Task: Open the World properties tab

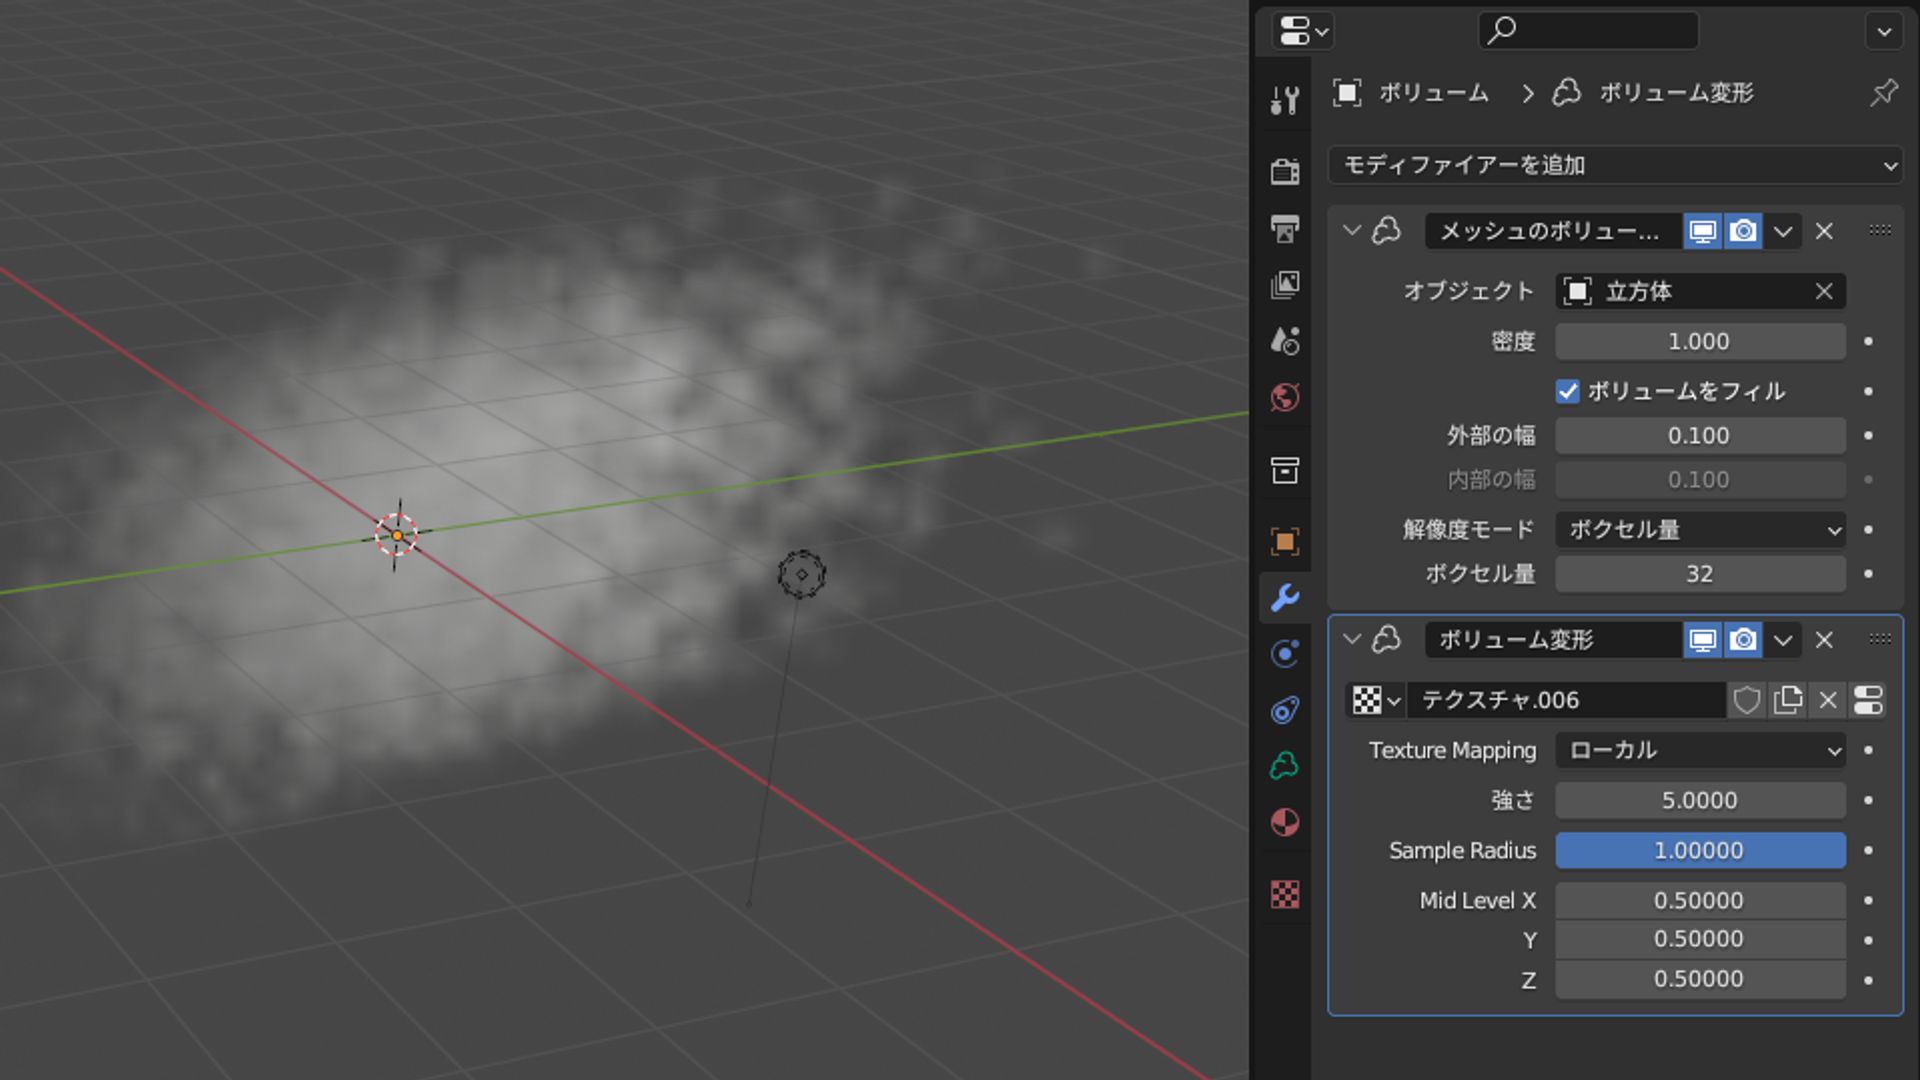Action: pos(1286,397)
